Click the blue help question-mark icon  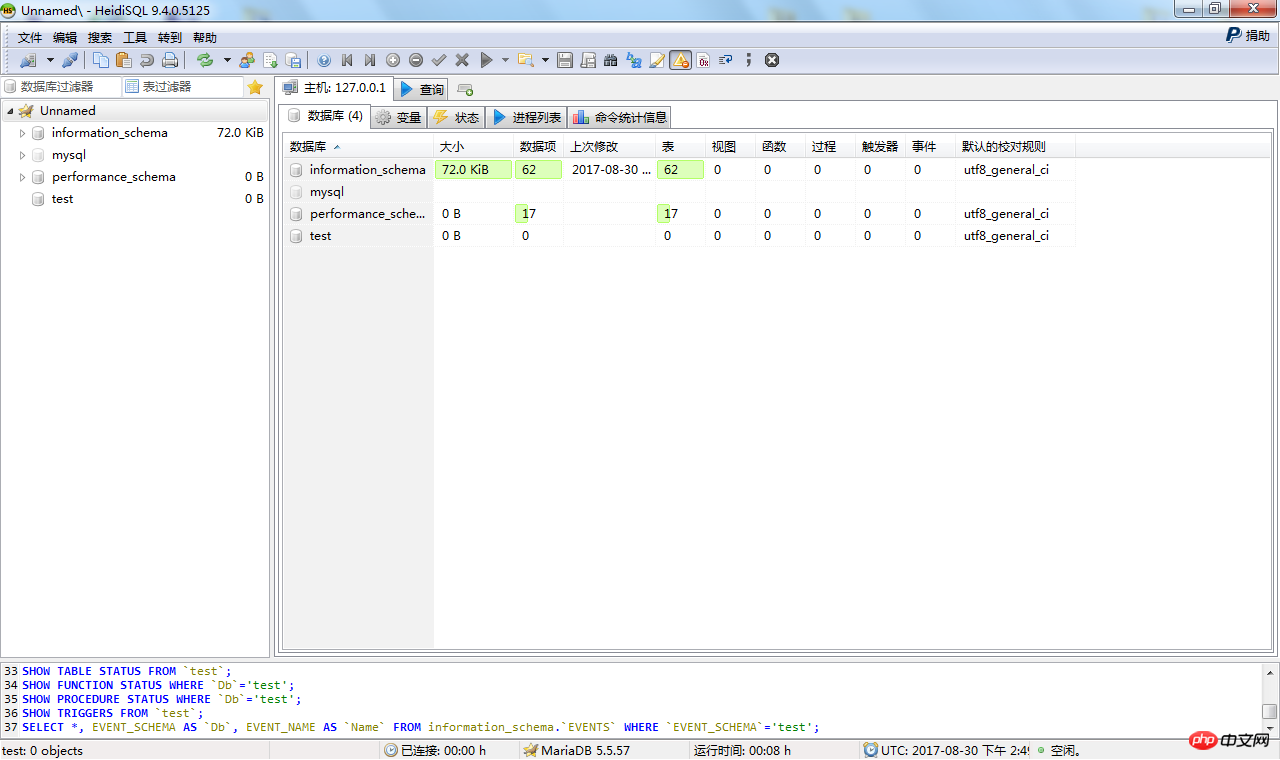click(x=324, y=60)
